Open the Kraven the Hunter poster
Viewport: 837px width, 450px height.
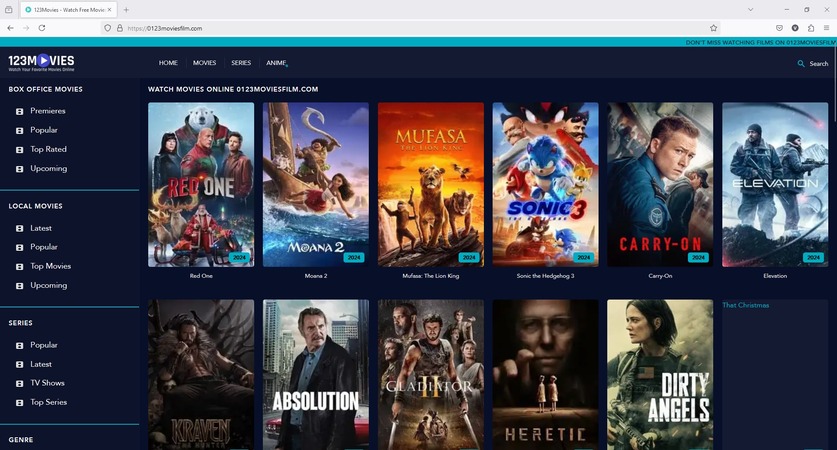pos(201,375)
